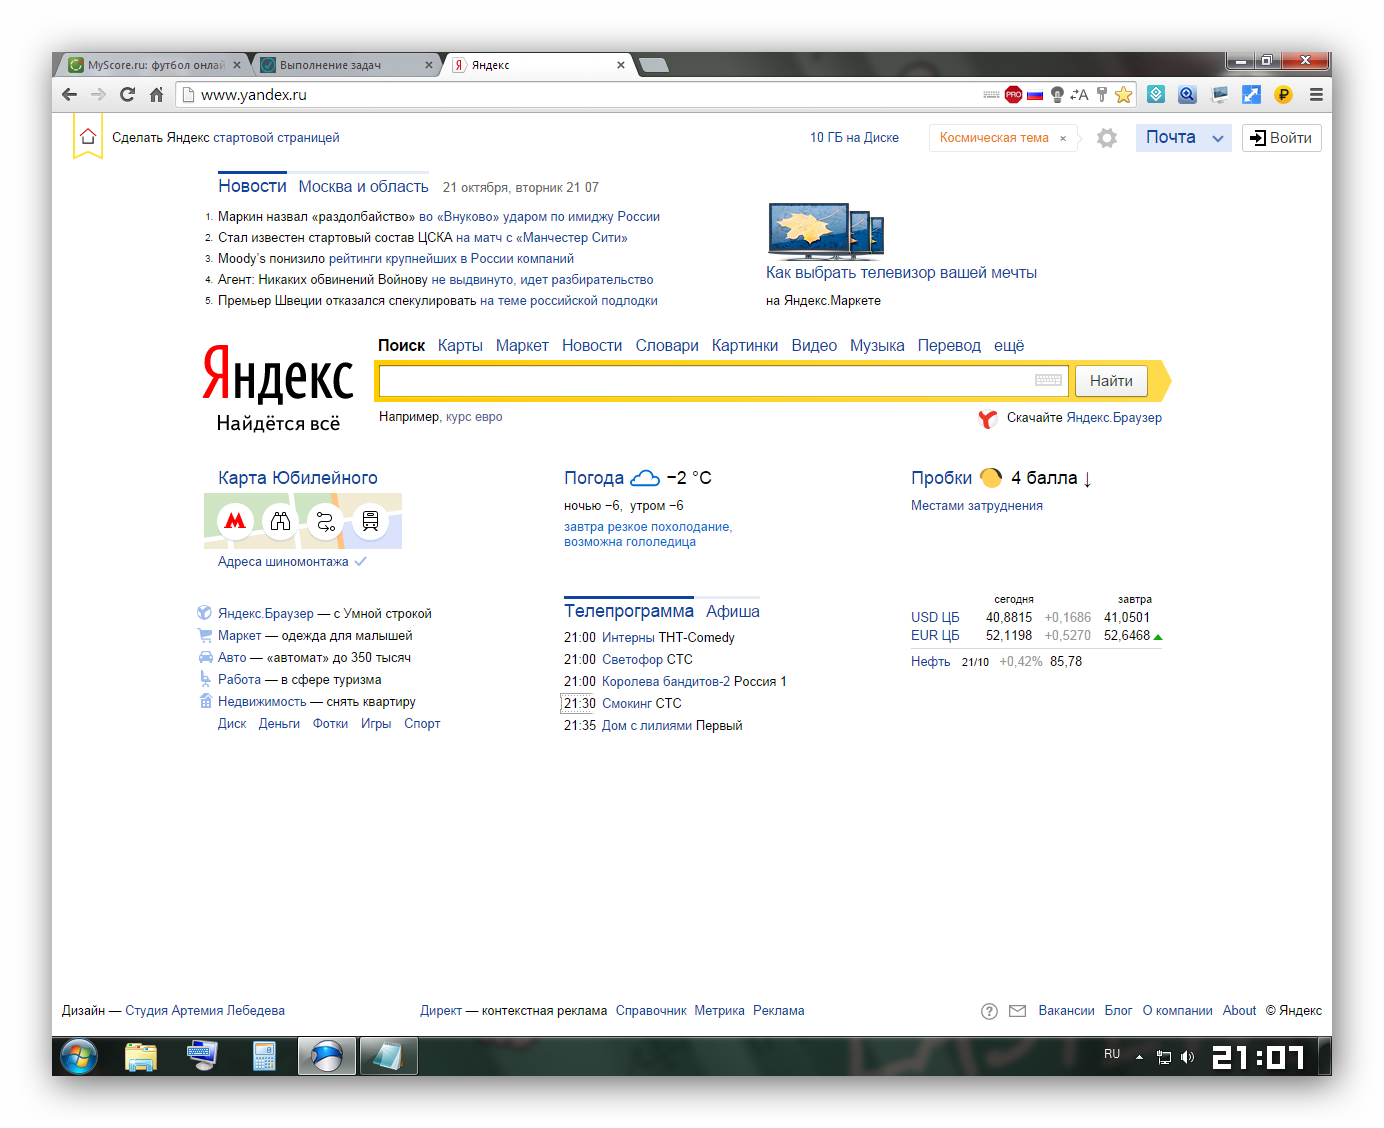
Task: Open Карта Юбилейного link
Action: [298, 478]
